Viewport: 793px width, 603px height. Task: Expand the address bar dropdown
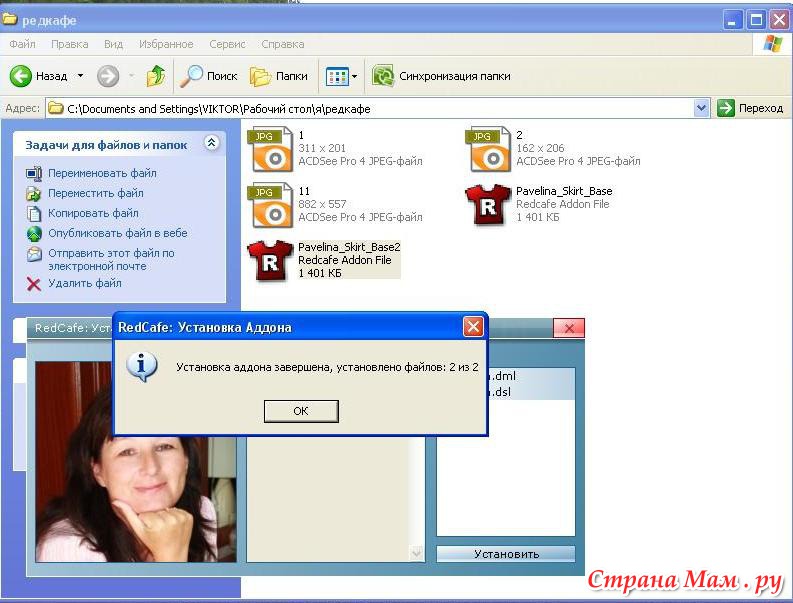point(701,108)
